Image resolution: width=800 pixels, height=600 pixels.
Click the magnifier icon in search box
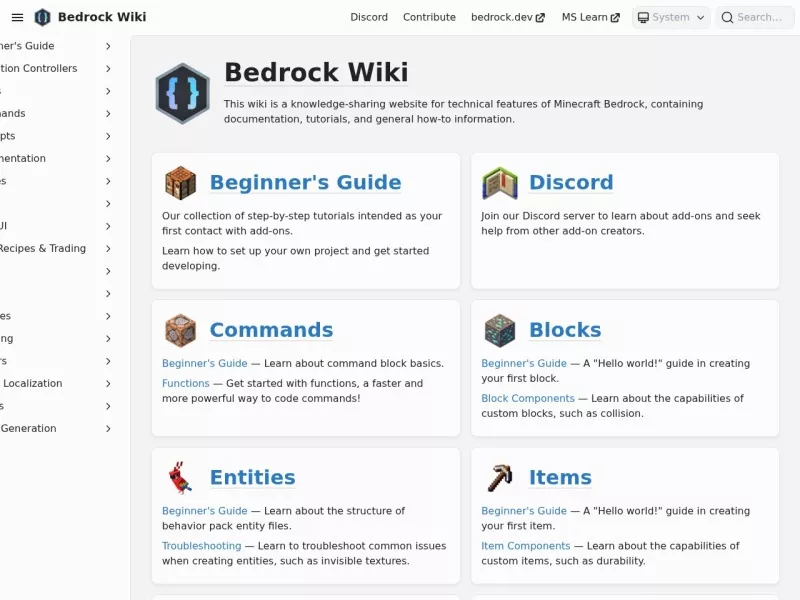tap(728, 18)
